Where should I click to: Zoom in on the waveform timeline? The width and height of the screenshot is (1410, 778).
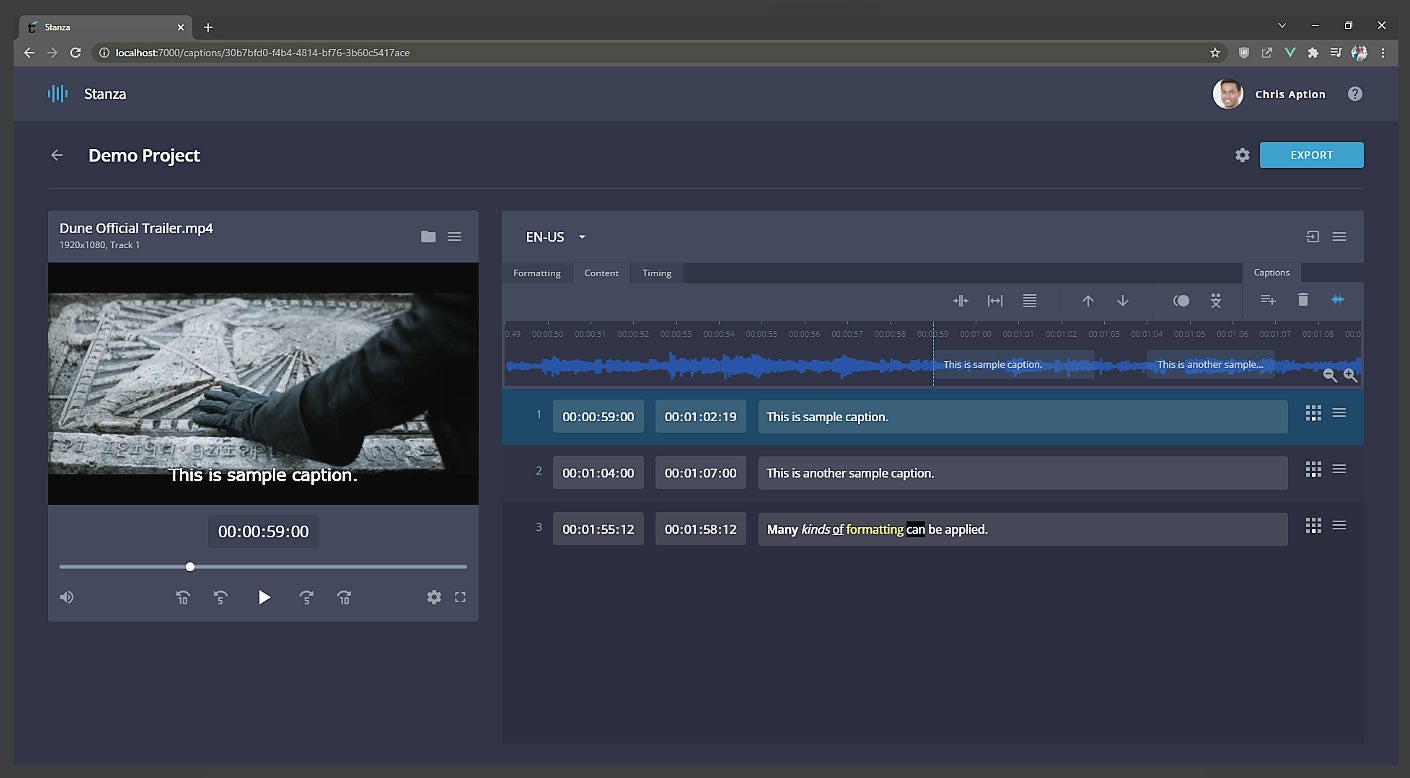click(x=1350, y=375)
